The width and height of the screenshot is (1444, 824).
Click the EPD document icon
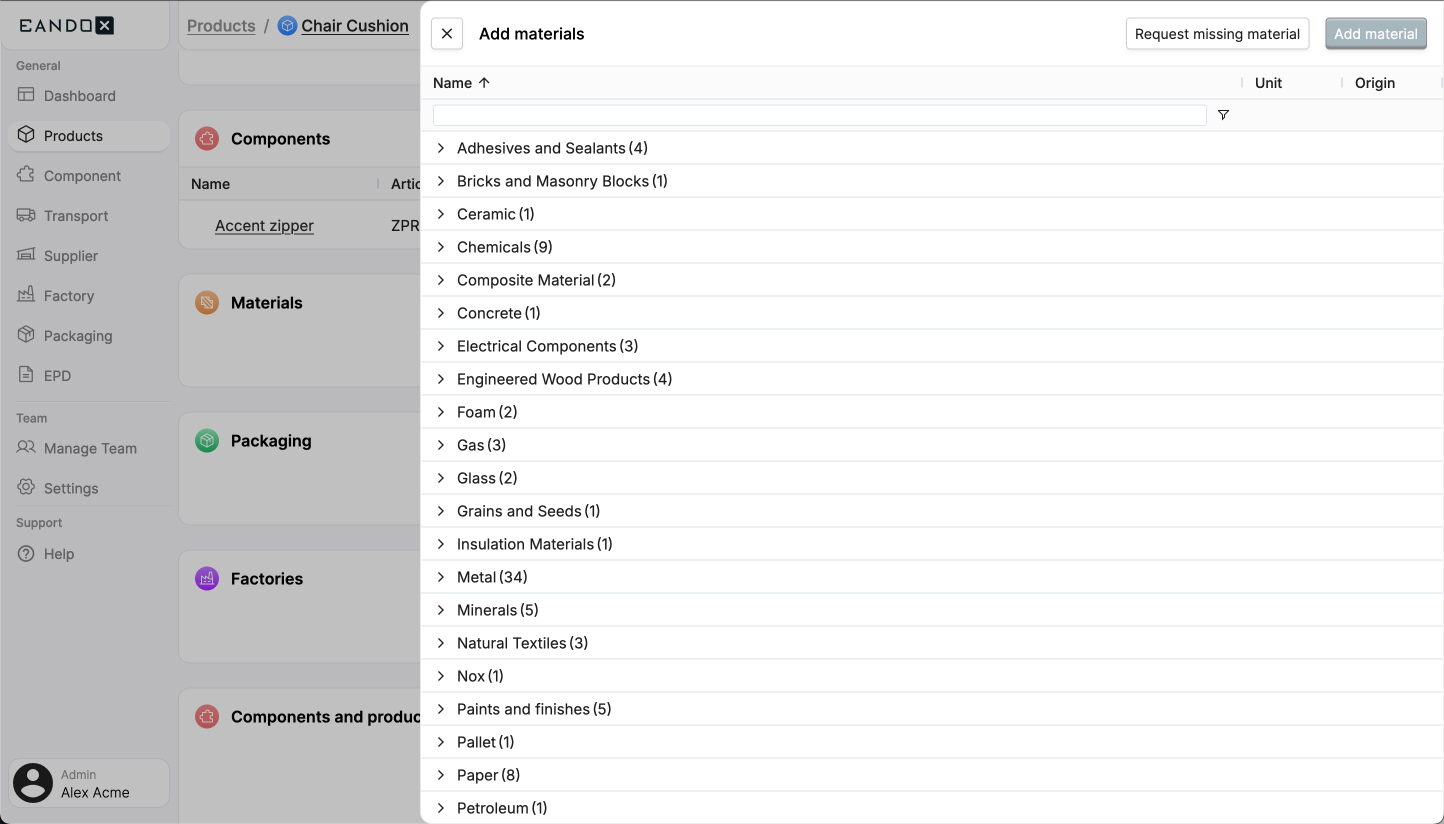pos(25,375)
